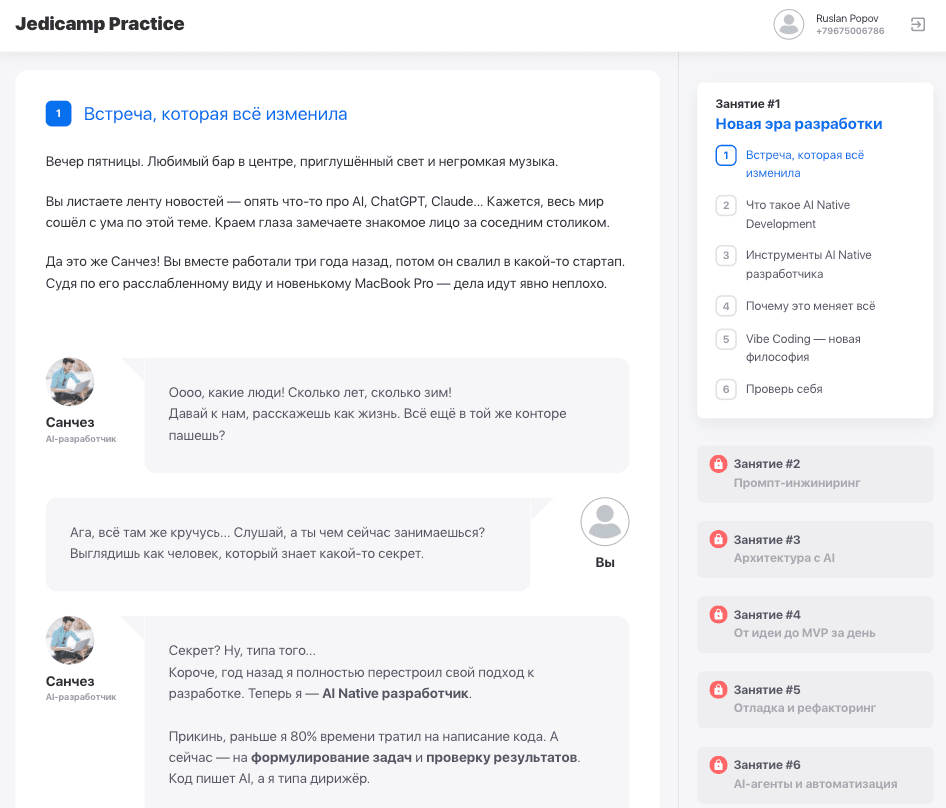Expand the Промпт-инжиниринг lesson card
The image size is (946, 808).
815,474
